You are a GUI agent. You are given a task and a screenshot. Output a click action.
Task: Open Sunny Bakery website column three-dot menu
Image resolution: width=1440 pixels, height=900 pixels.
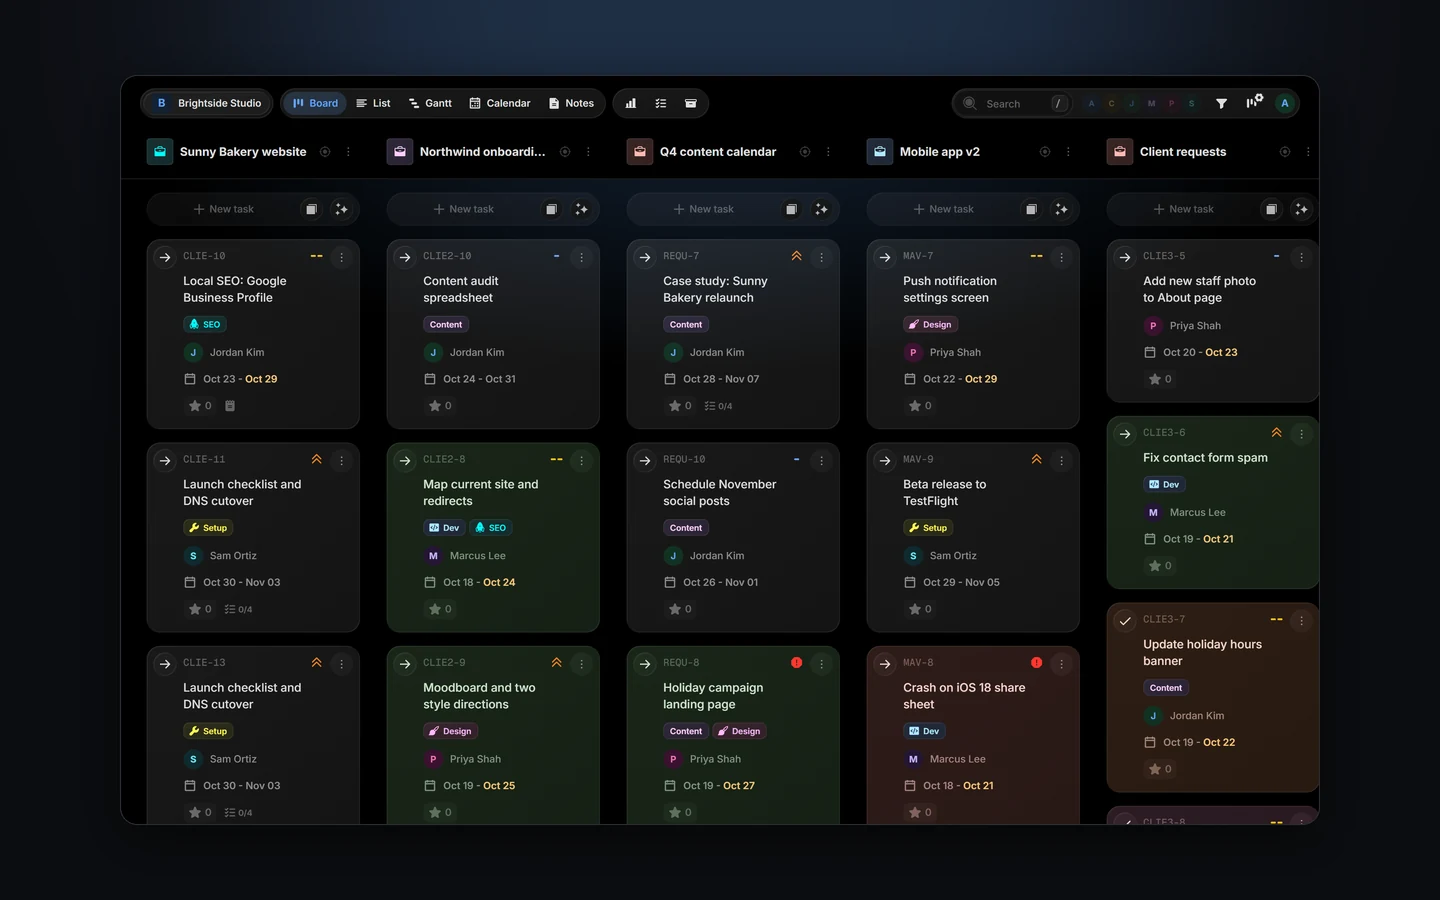tap(348, 152)
